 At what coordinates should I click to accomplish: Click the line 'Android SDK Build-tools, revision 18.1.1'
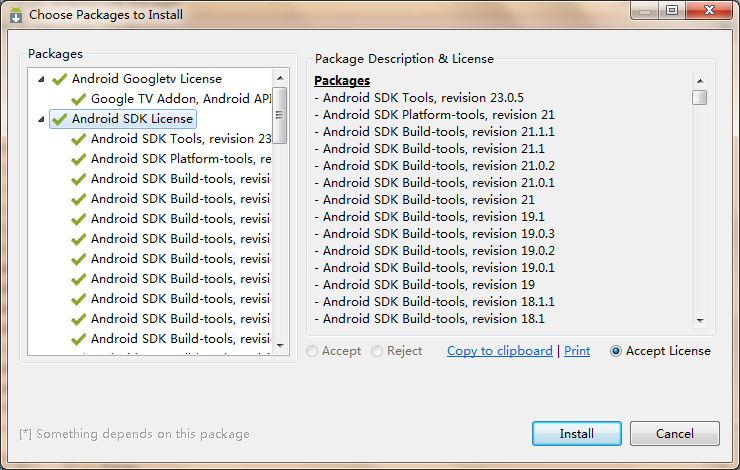tap(435, 302)
